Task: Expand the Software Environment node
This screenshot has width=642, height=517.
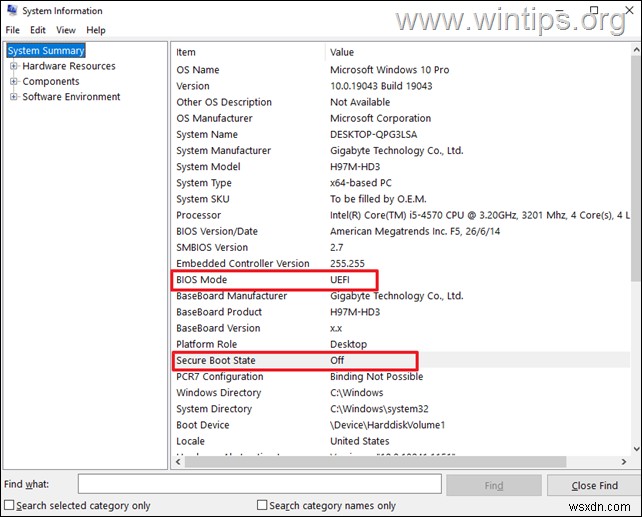Action: coord(14,97)
